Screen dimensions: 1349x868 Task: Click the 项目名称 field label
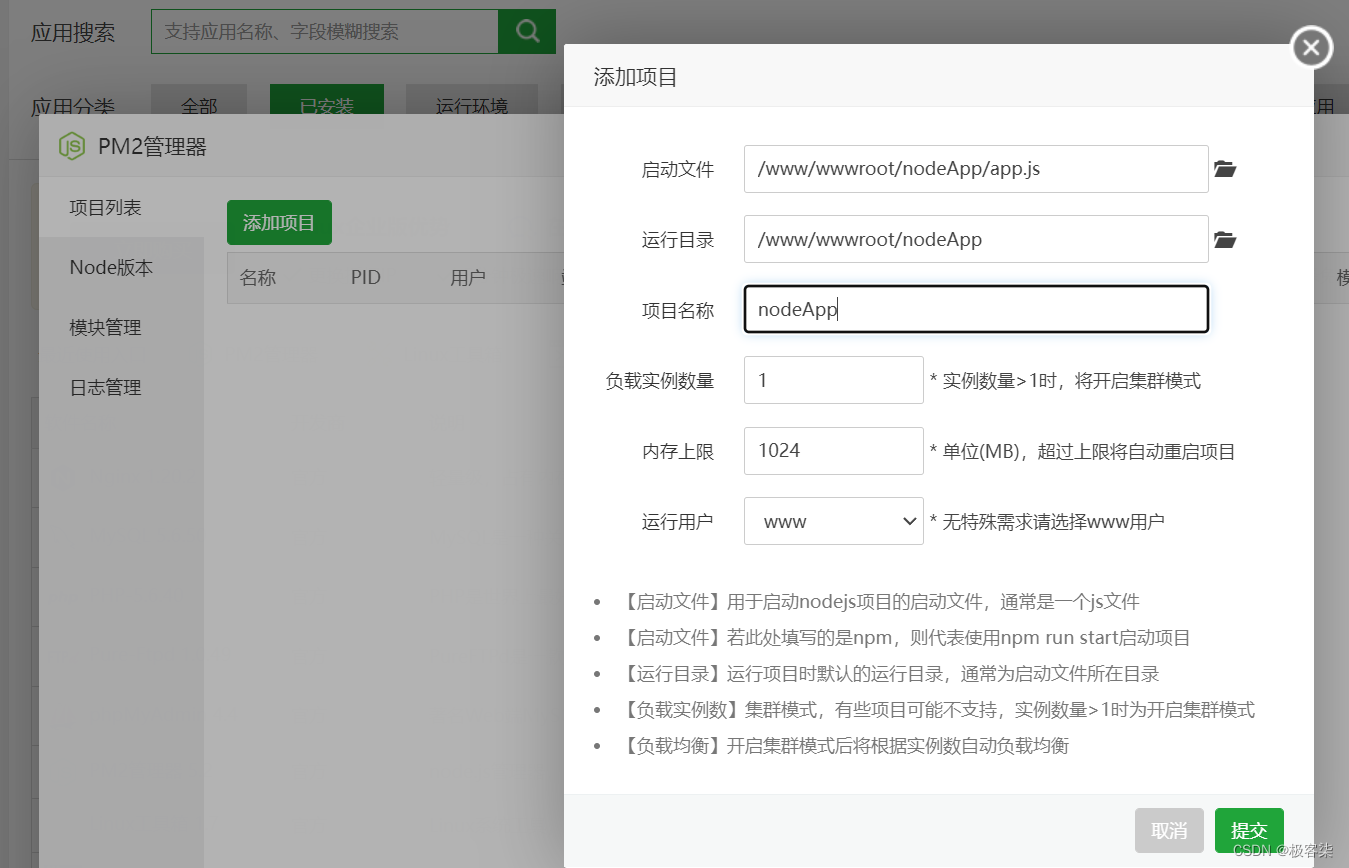click(678, 311)
